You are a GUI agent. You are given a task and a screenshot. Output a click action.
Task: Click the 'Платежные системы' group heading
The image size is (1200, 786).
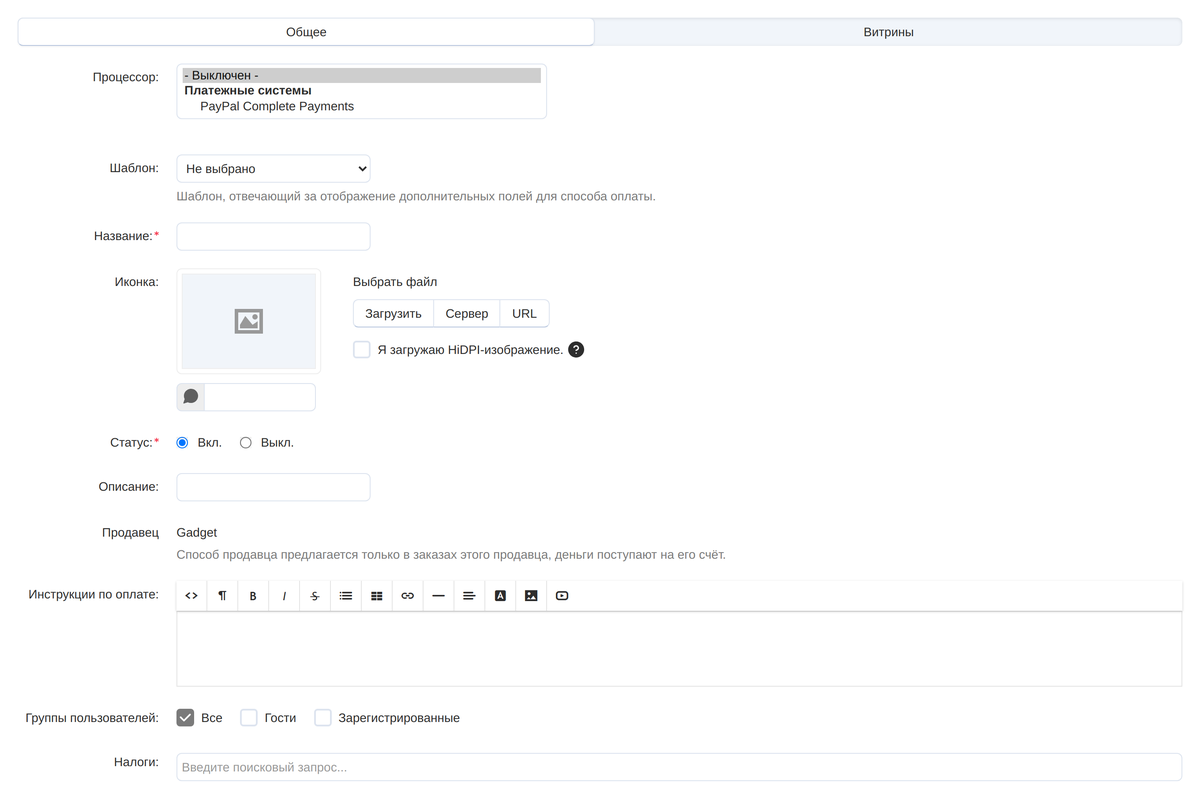pyautogui.click(x=248, y=91)
